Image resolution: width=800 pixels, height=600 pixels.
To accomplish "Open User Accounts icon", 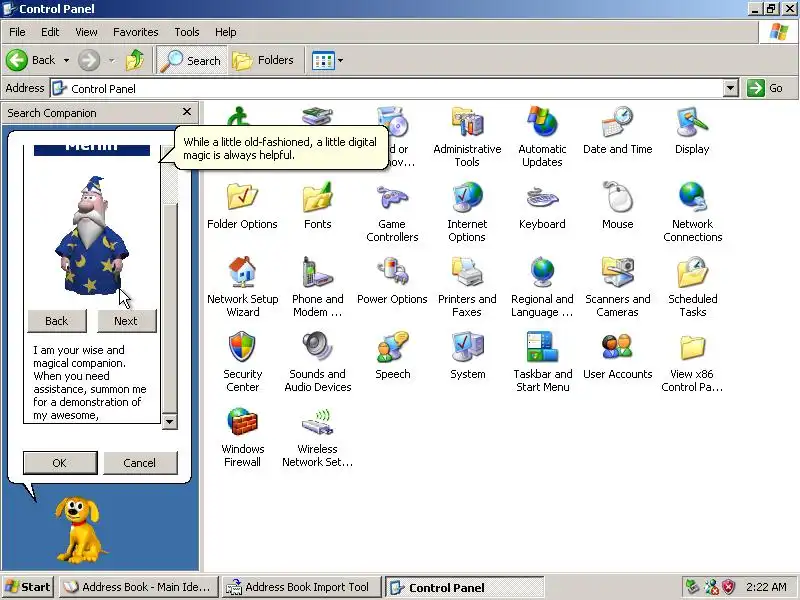I will click(617, 356).
